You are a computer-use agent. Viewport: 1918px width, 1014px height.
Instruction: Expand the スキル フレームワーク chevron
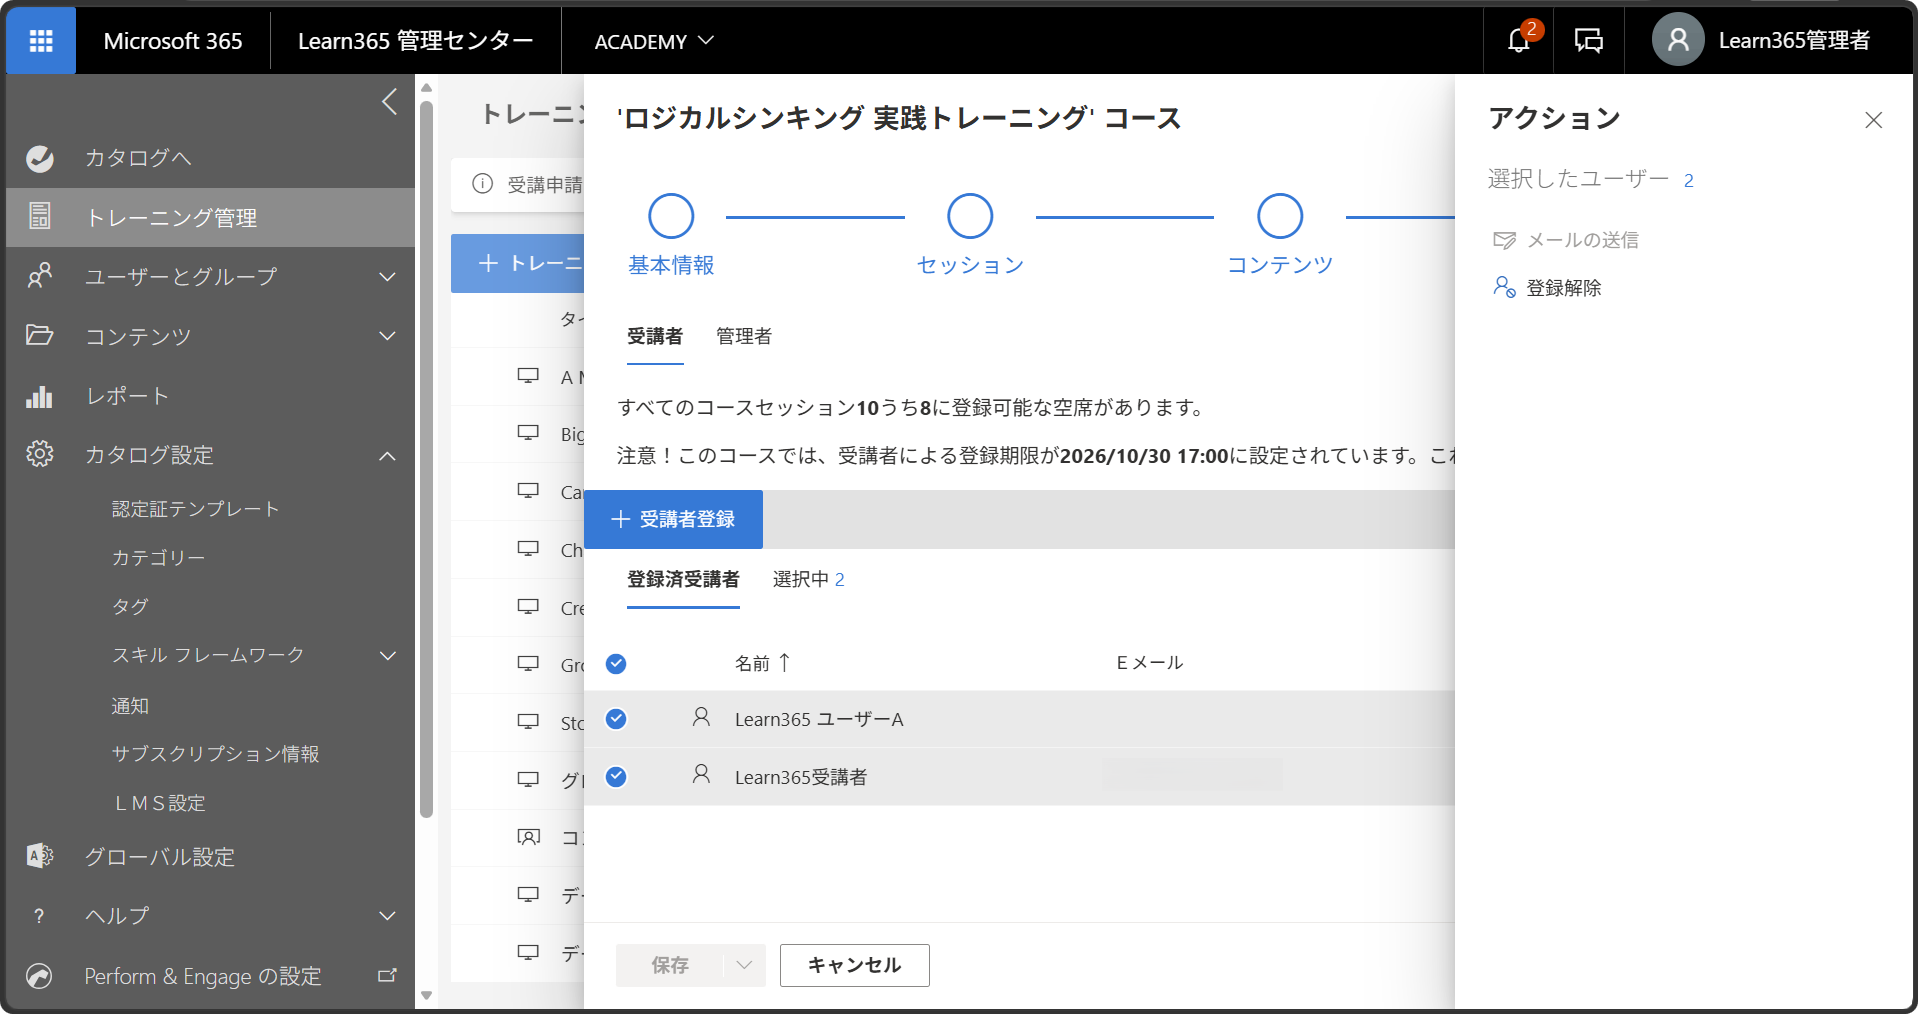388,656
